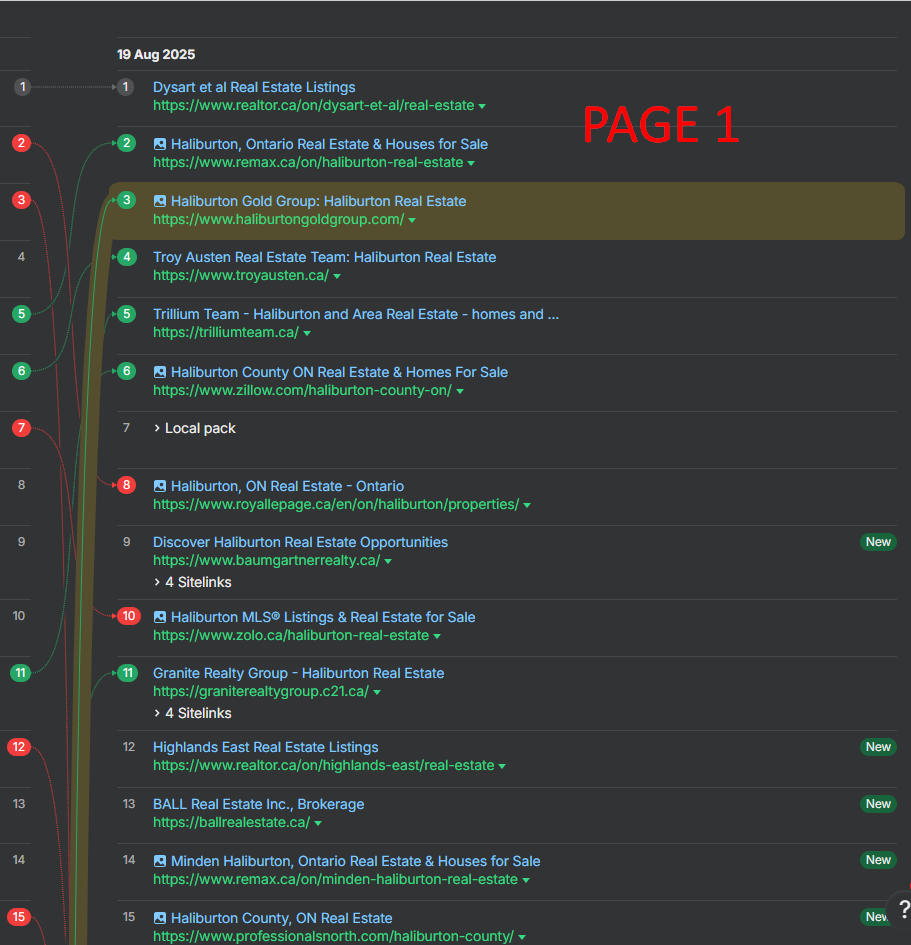Screen dimensions: 911x945
Task: Click New badge on Highlands East row
Action: (878, 747)
